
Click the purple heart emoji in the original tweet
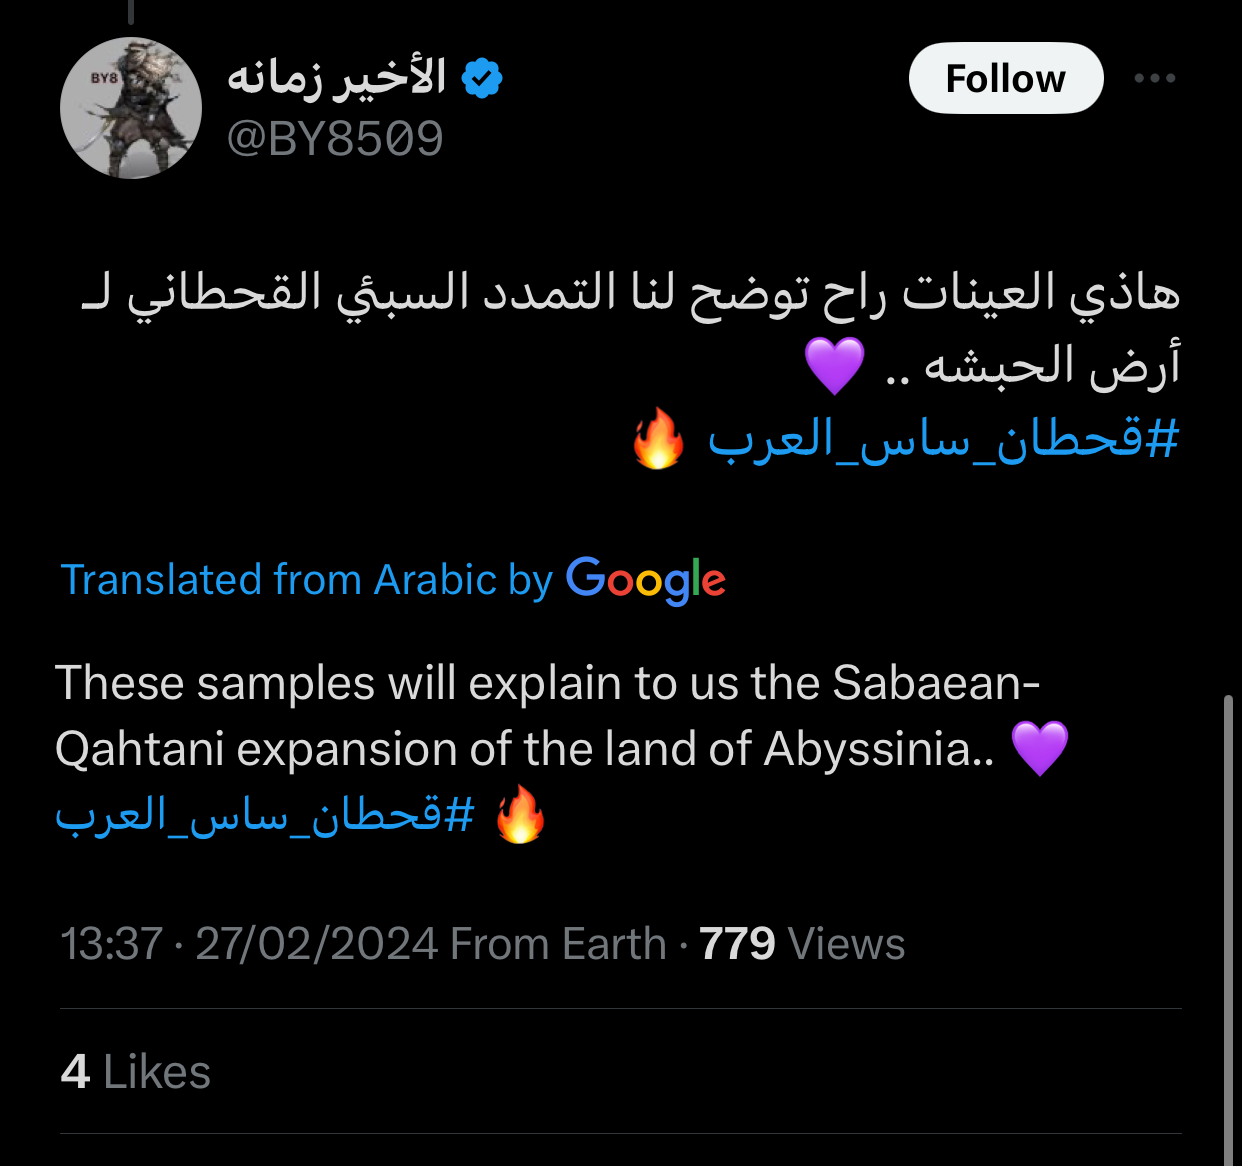(x=835, y=366)
